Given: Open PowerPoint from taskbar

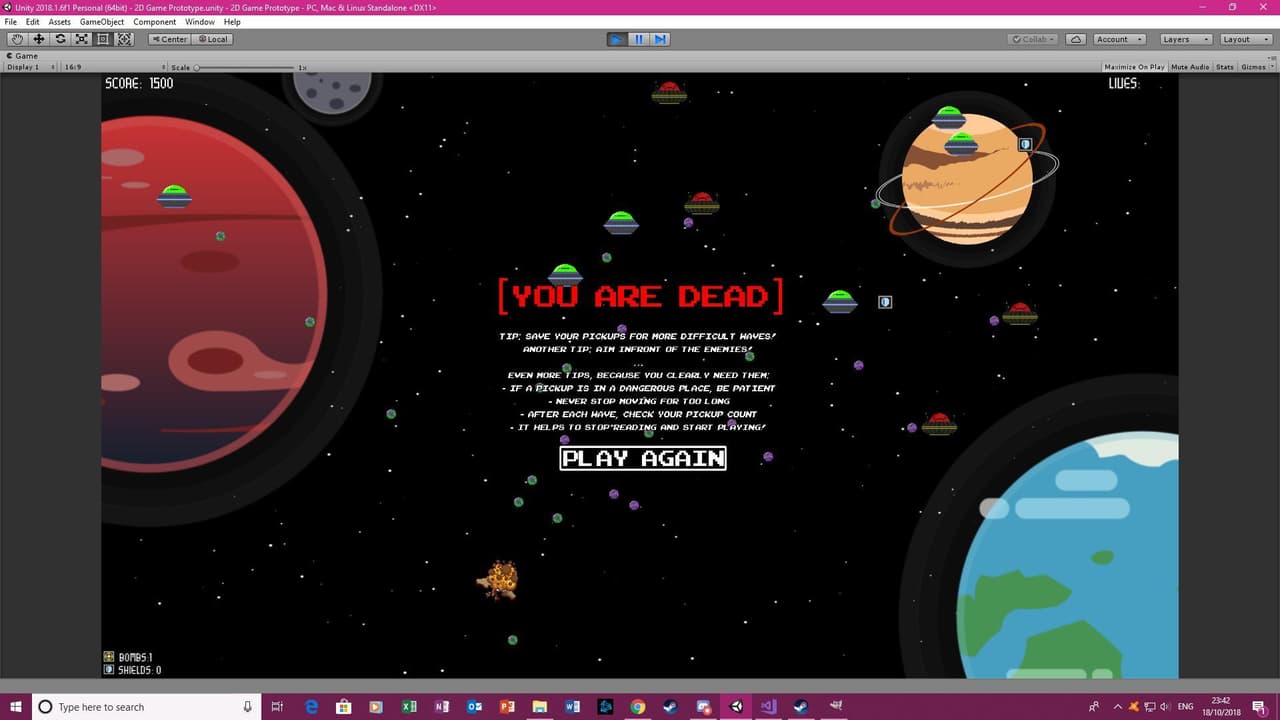Looking at the screenshot, I should [x=507, y=707].
